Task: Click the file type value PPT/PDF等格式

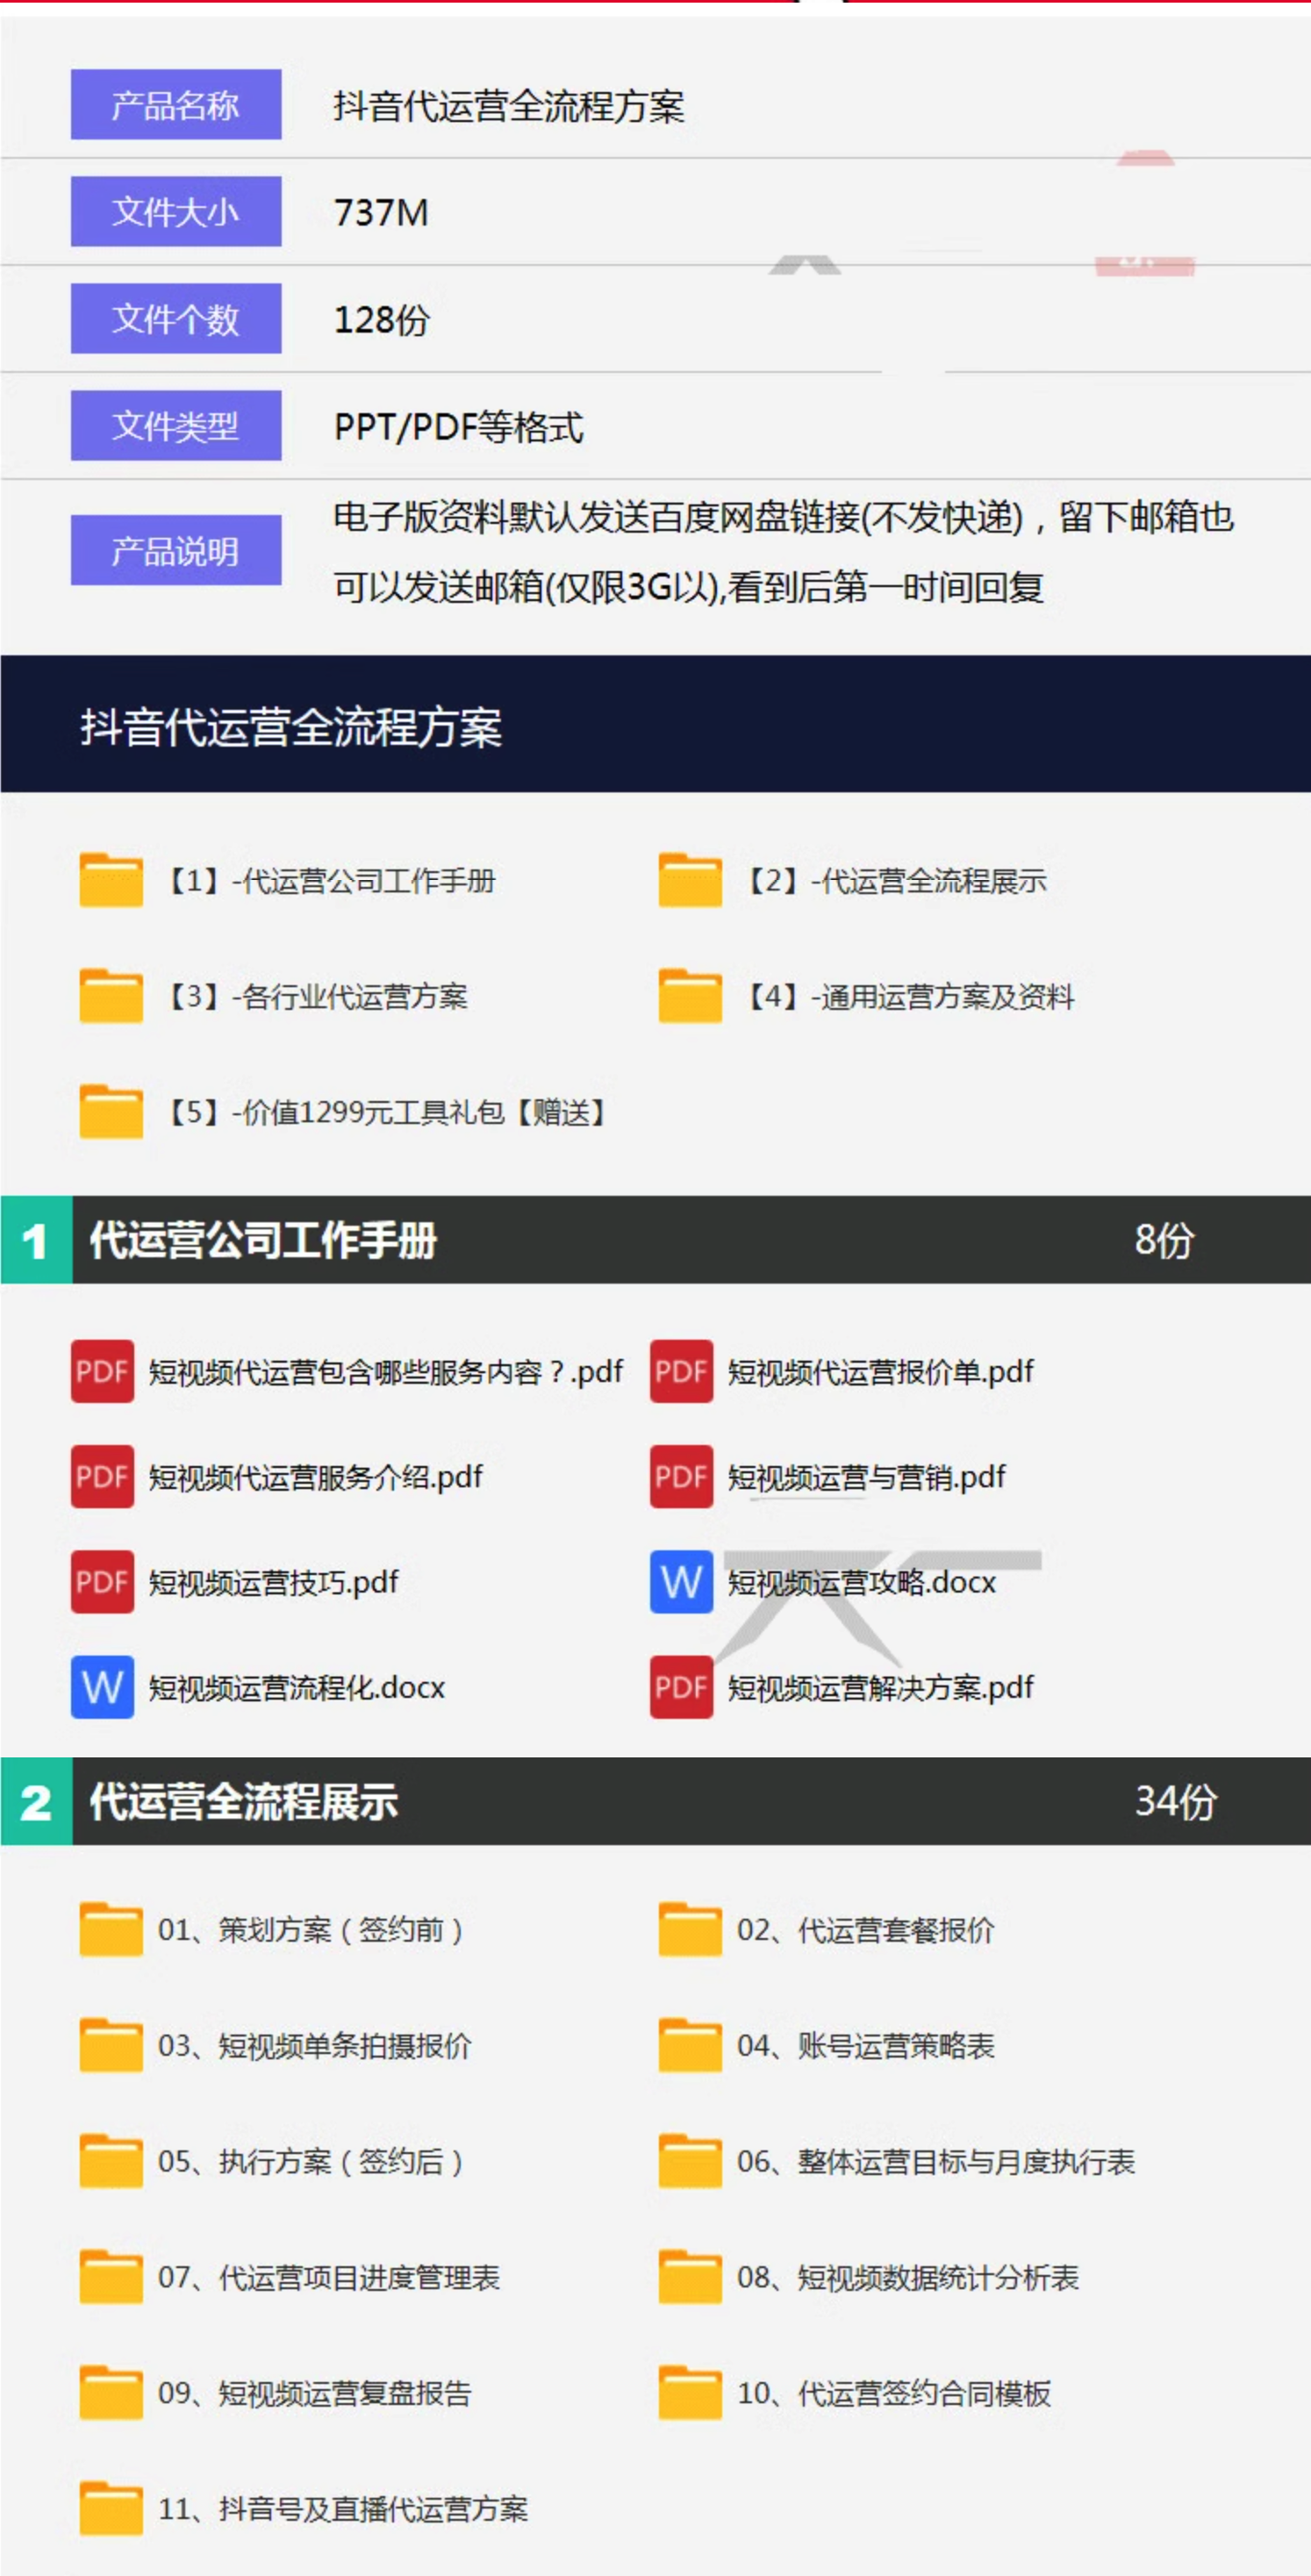Action: [x=459, y=426]
